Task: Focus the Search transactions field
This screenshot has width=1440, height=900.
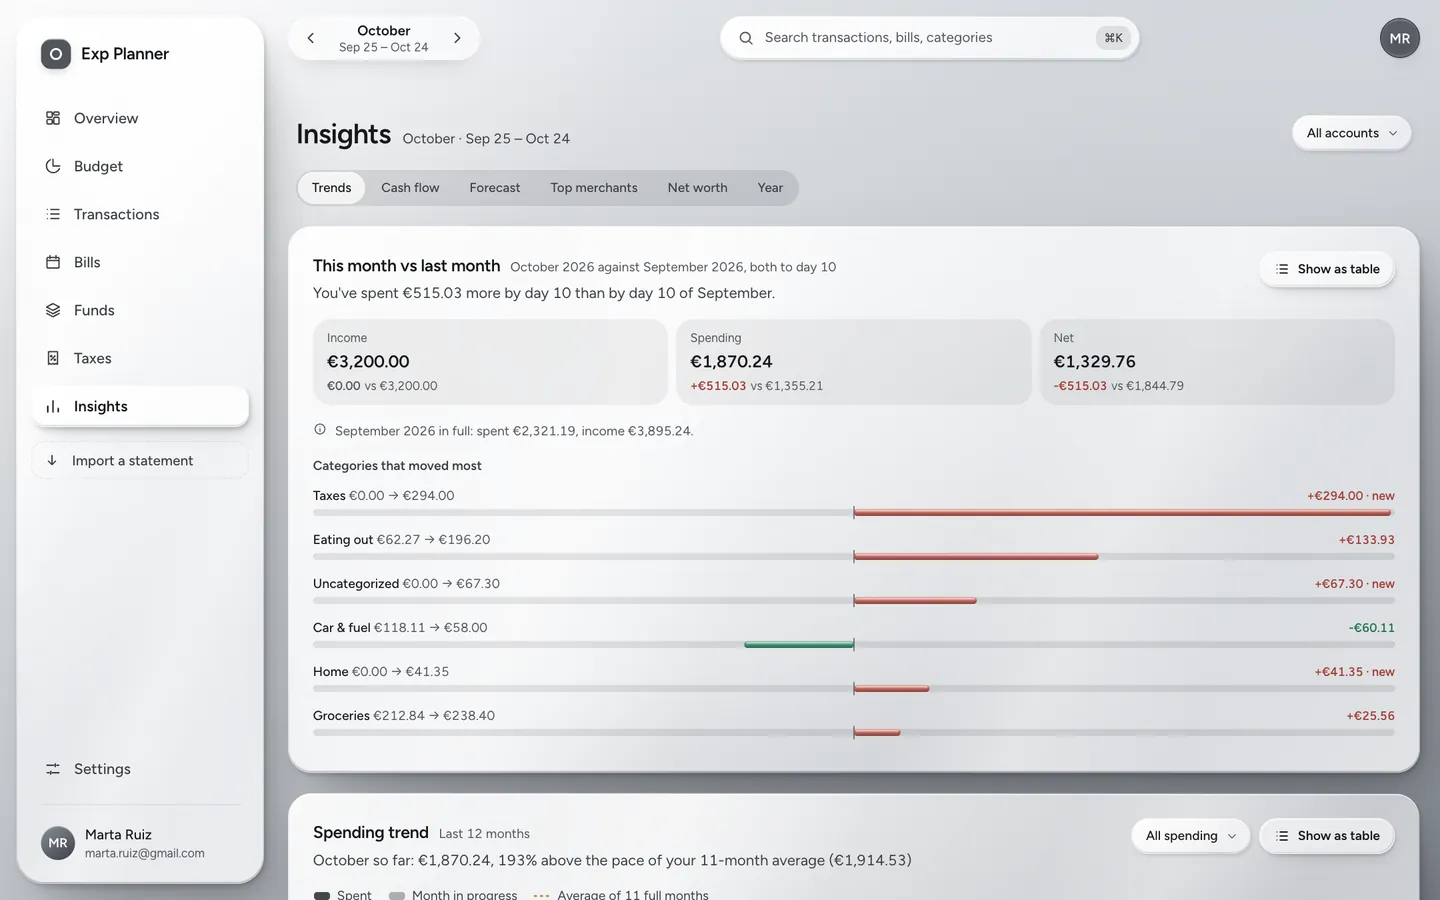Action: (x=930, y=38)
